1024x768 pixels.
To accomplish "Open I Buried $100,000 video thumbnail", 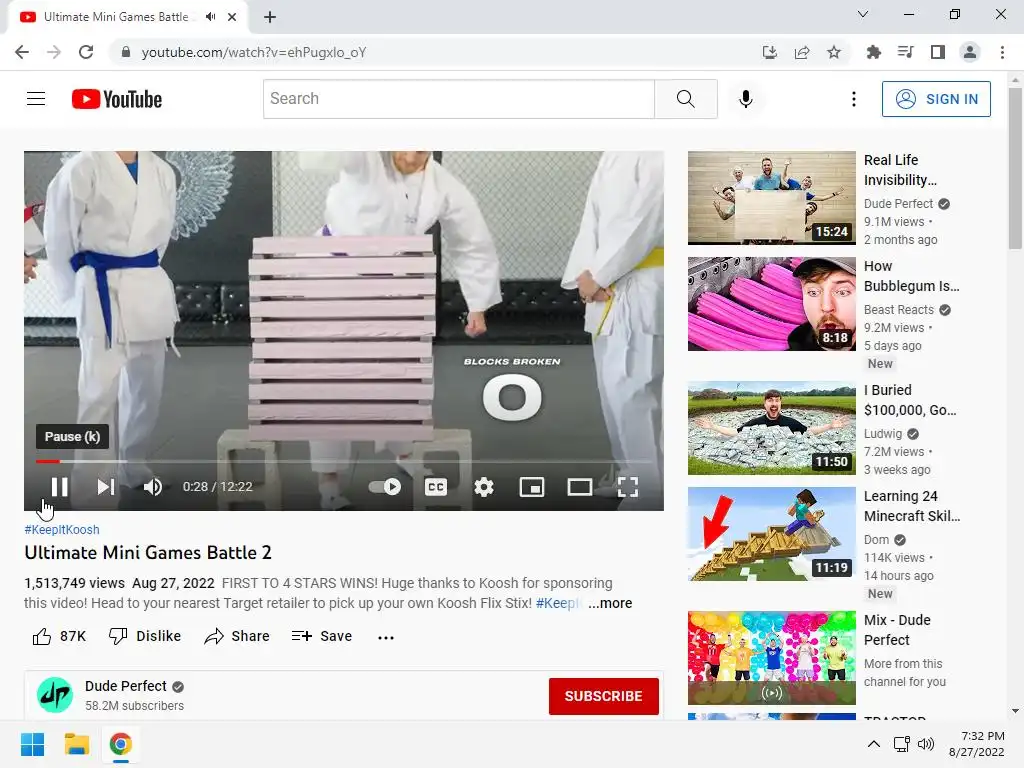I will pos(771,428).
